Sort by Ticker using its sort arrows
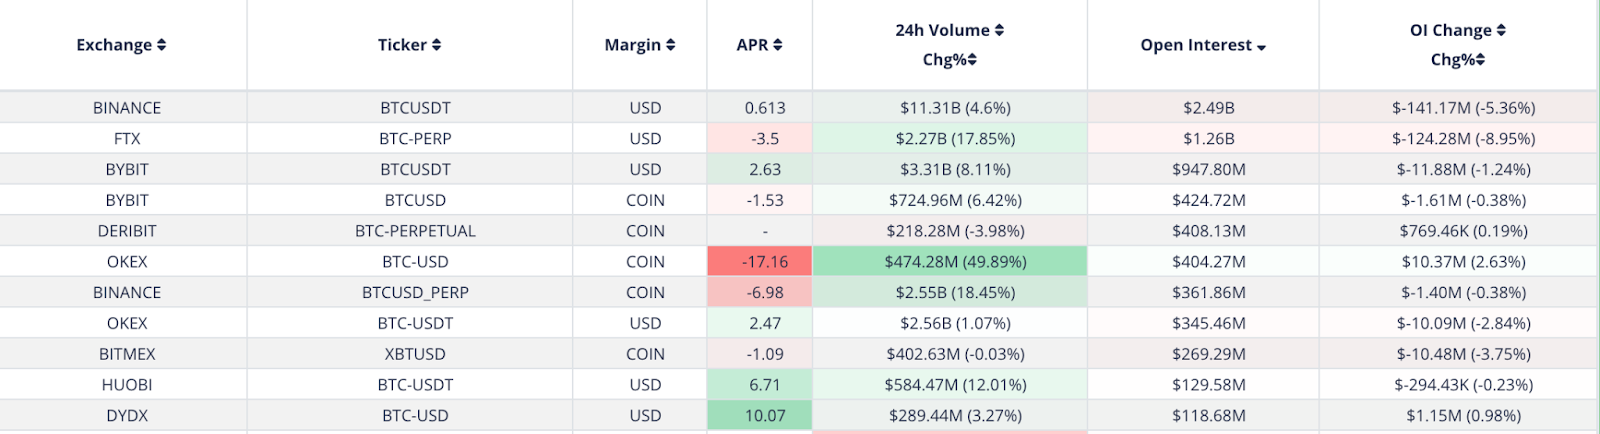 tap(436, 45)
